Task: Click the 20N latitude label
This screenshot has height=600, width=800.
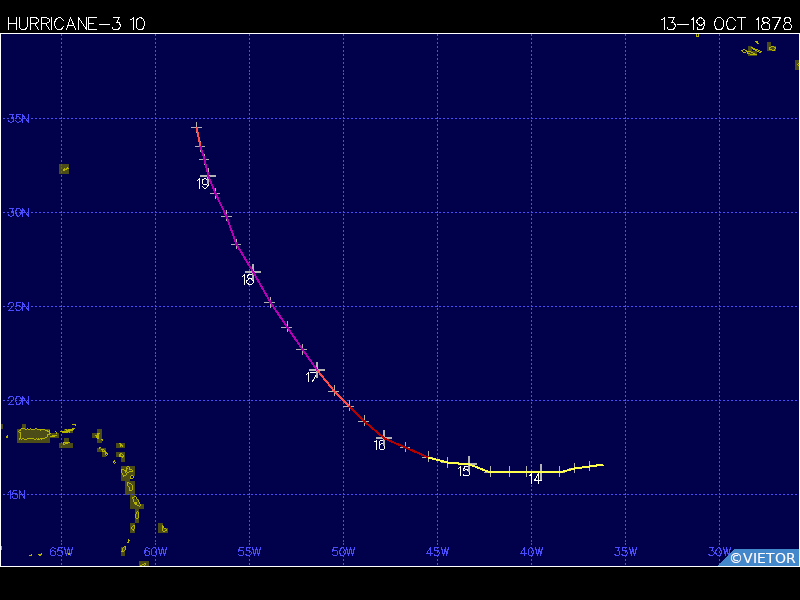Action: tap(18, 401)
